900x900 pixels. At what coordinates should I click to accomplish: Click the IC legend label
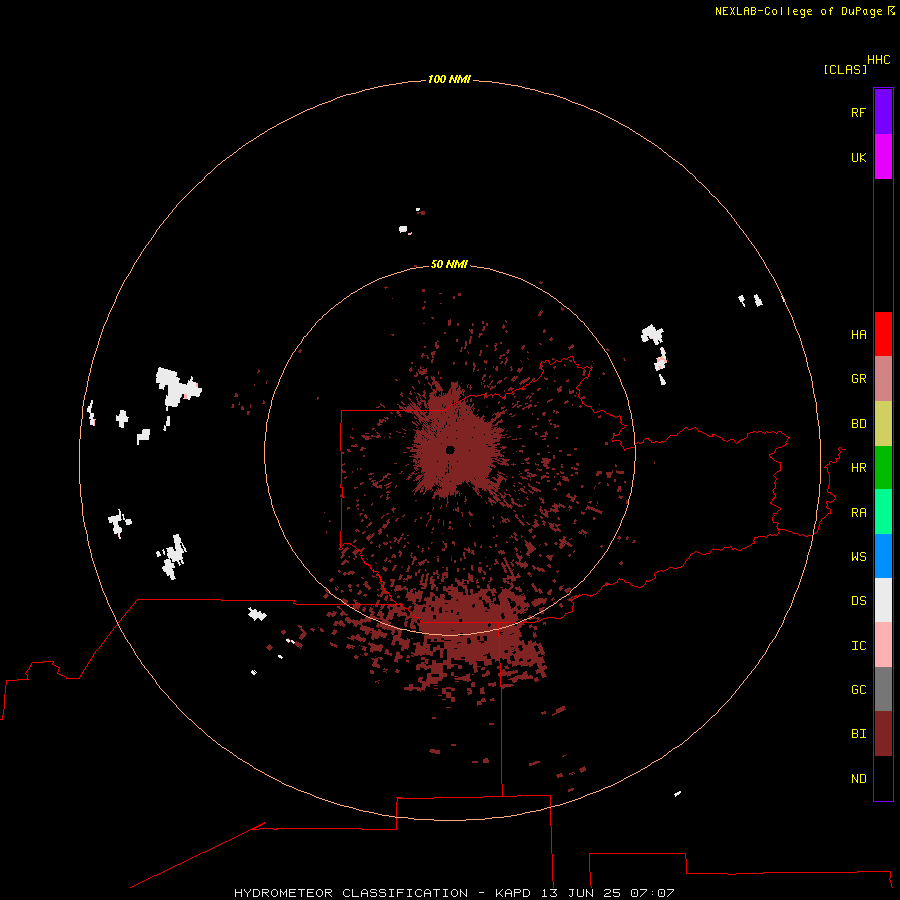point(858,646)
